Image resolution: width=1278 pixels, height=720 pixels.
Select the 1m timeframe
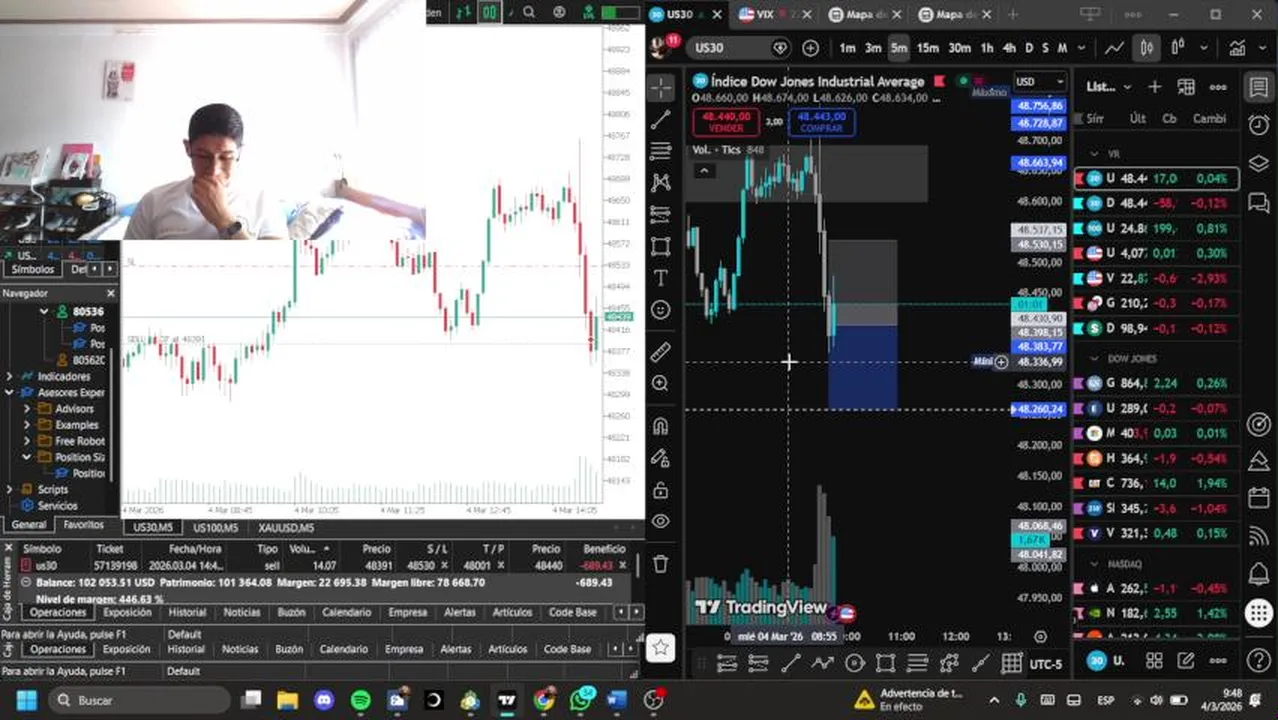click(x=847, y=48)
